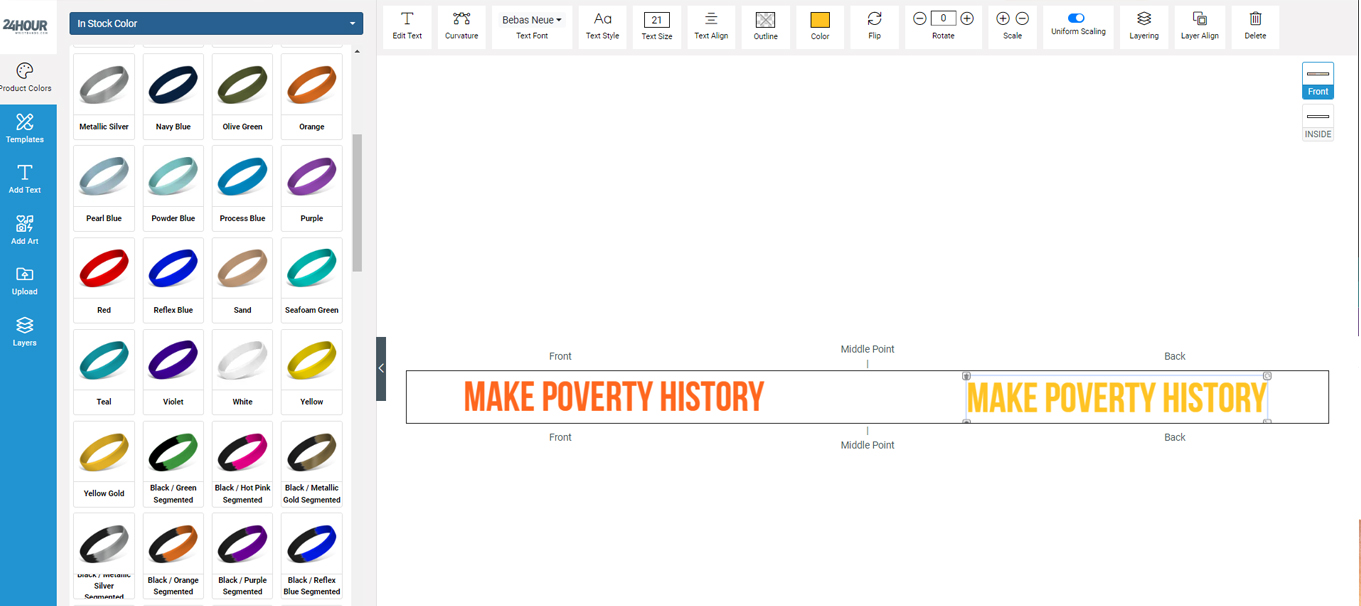
Task: Choose the Black / Orange Segmented wristband
Action: (173, 556)
